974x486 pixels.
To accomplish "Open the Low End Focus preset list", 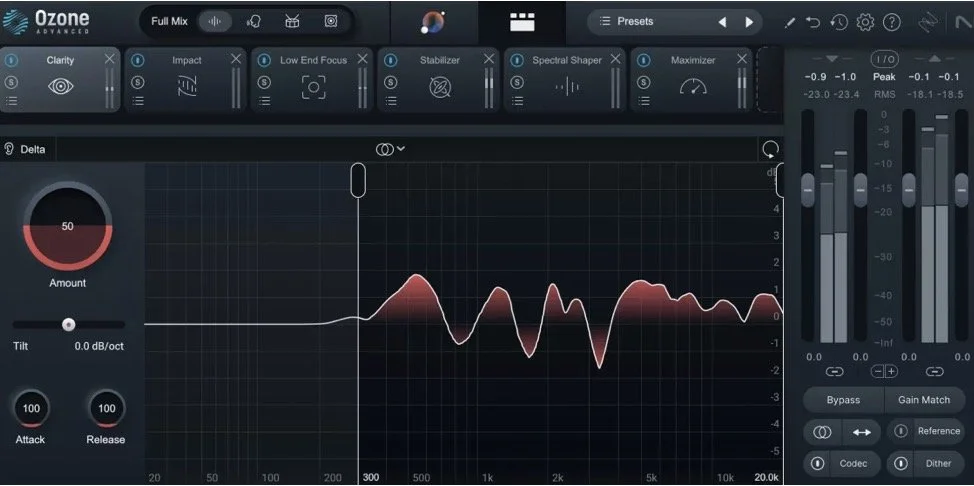I will (x=265, y=101).
